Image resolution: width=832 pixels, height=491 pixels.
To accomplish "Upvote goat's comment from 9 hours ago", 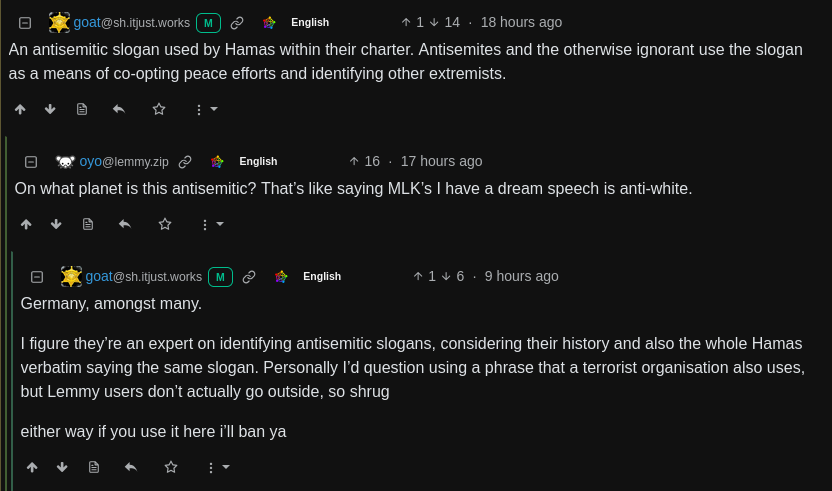I will [32, 467].
